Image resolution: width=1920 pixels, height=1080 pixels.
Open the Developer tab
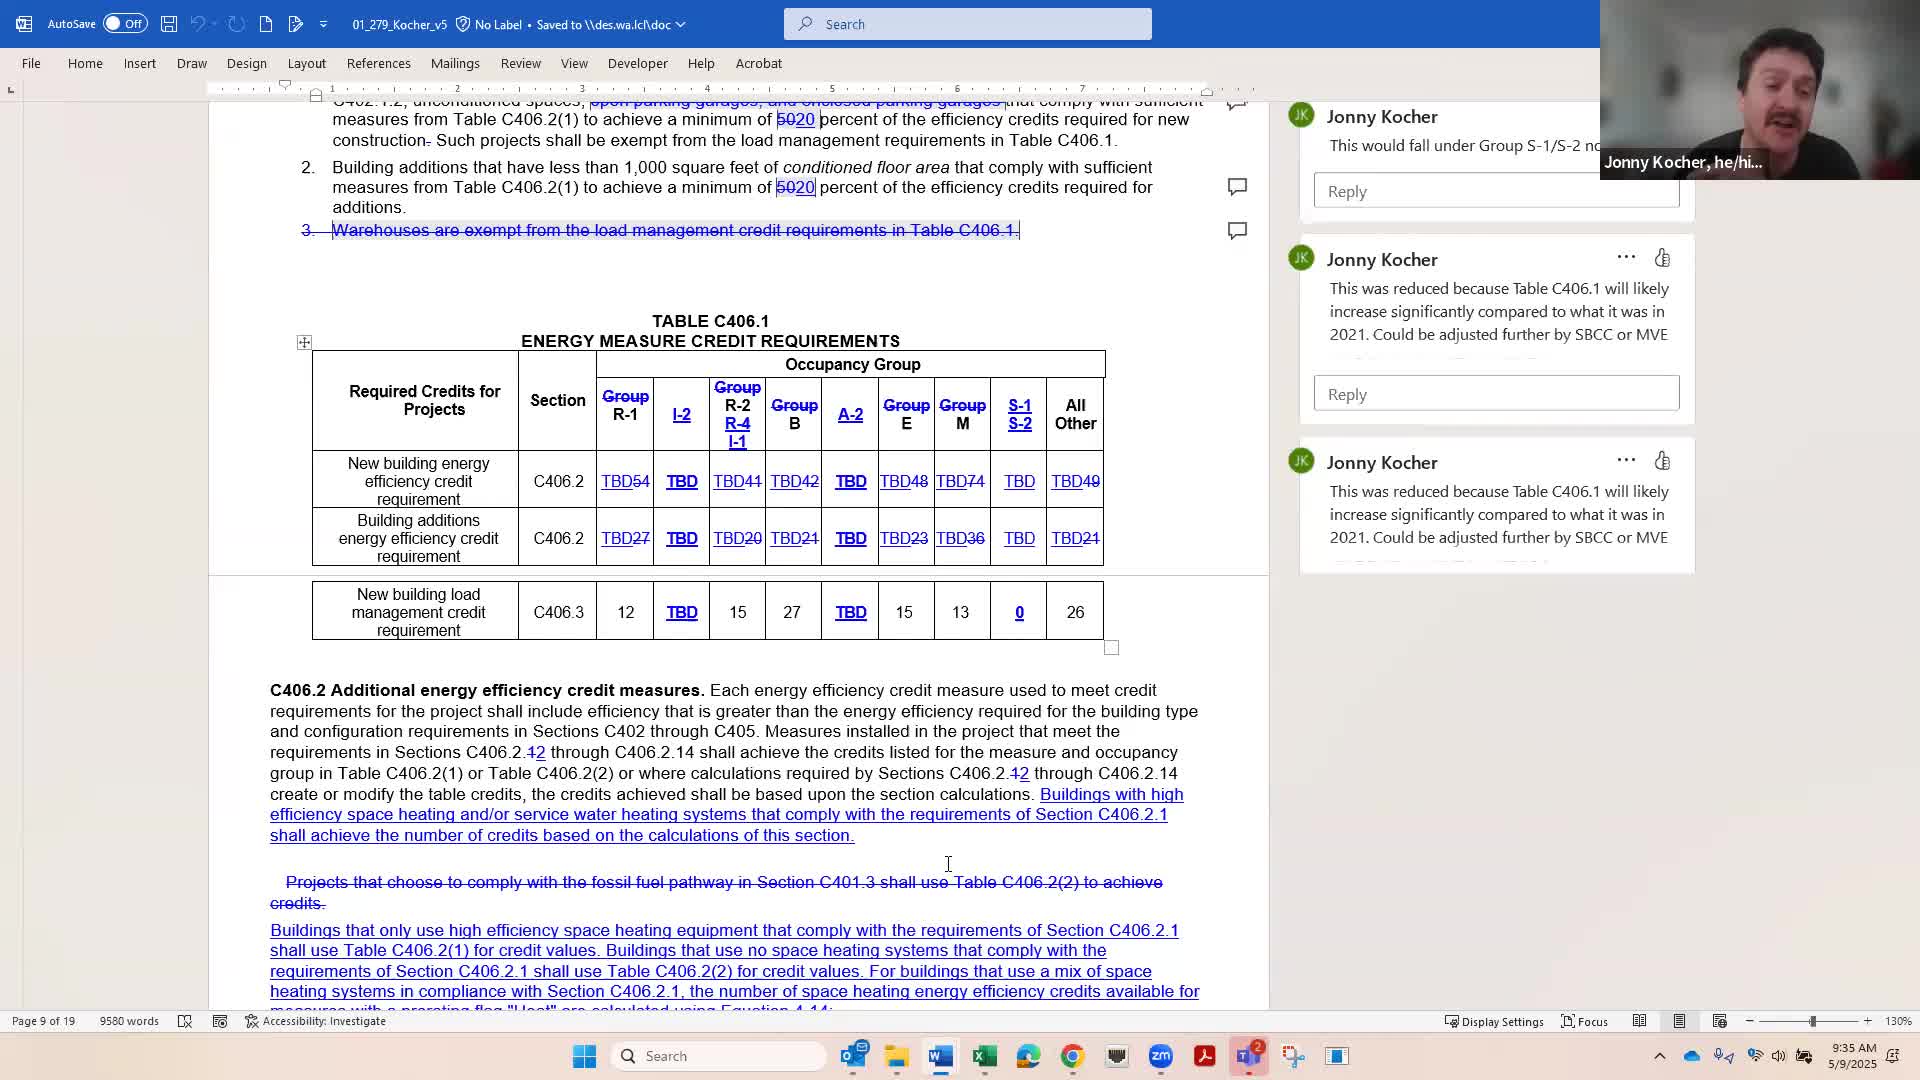638,63
